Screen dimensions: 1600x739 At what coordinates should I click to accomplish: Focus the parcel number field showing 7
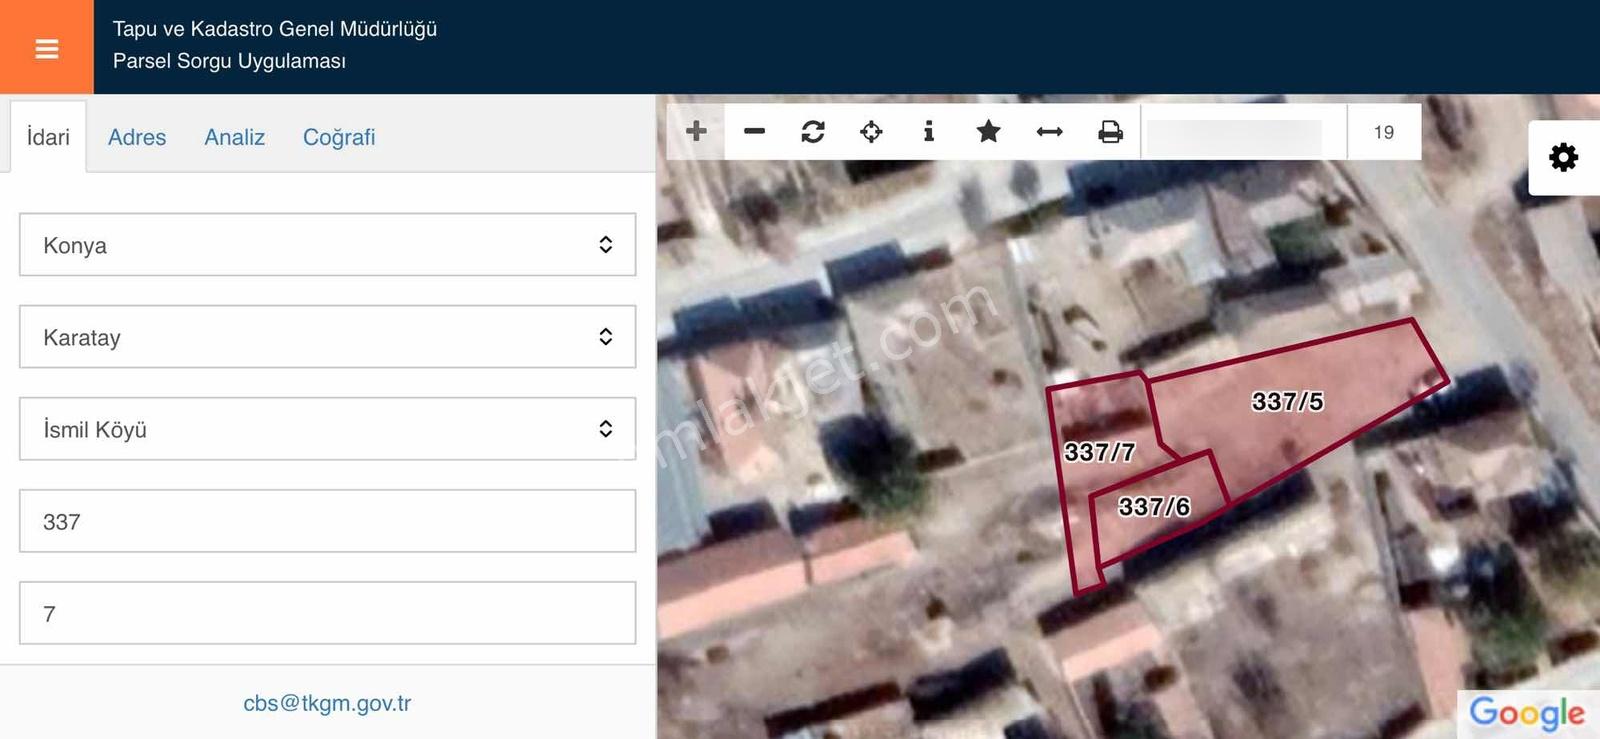[x=328, y=613]
